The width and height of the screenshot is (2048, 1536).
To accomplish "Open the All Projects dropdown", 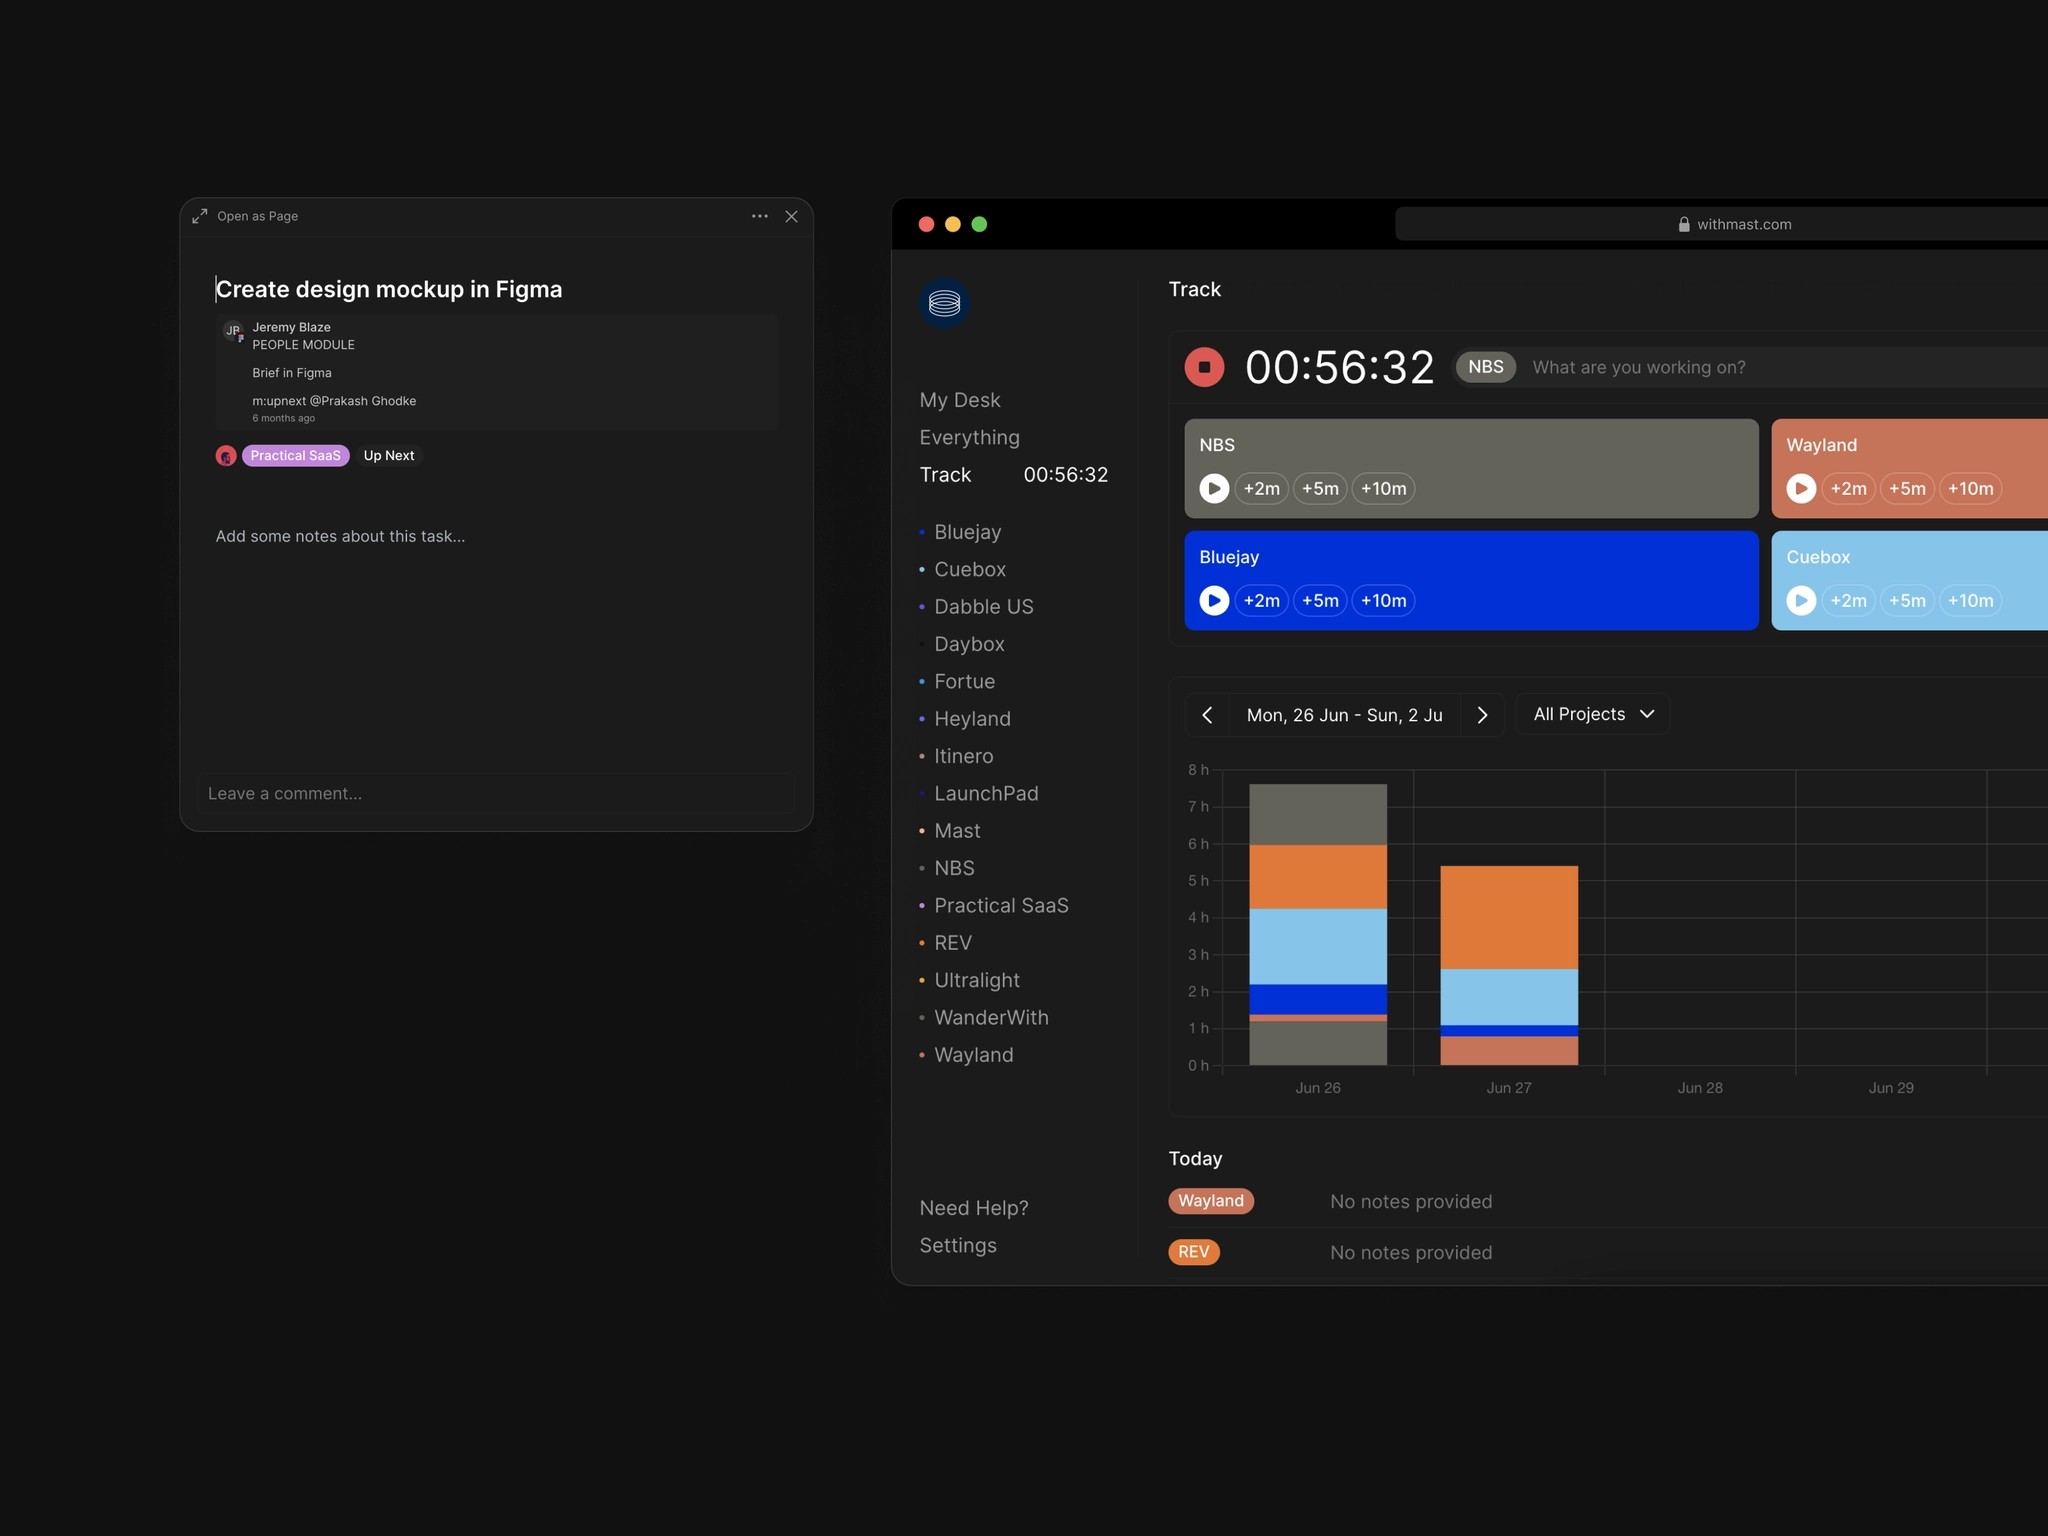I will pyautogui.click(x=1593, y=714).
